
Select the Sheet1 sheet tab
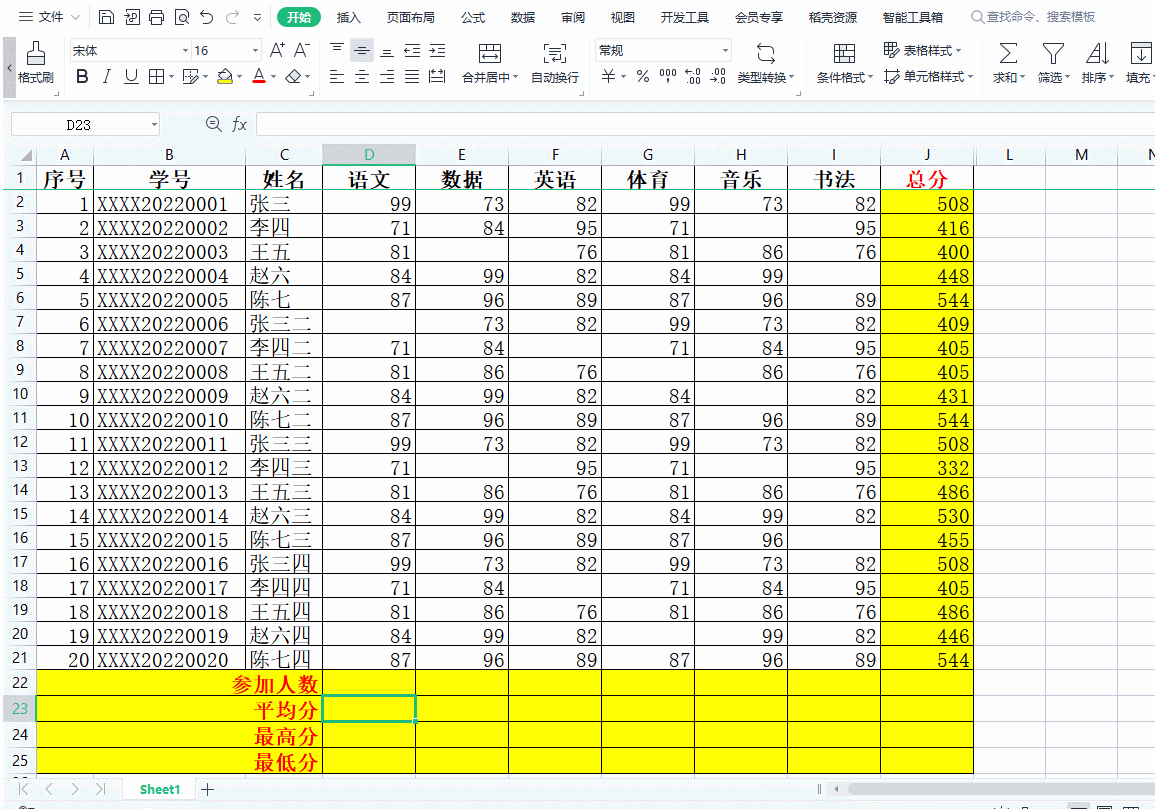coord(160,789)
